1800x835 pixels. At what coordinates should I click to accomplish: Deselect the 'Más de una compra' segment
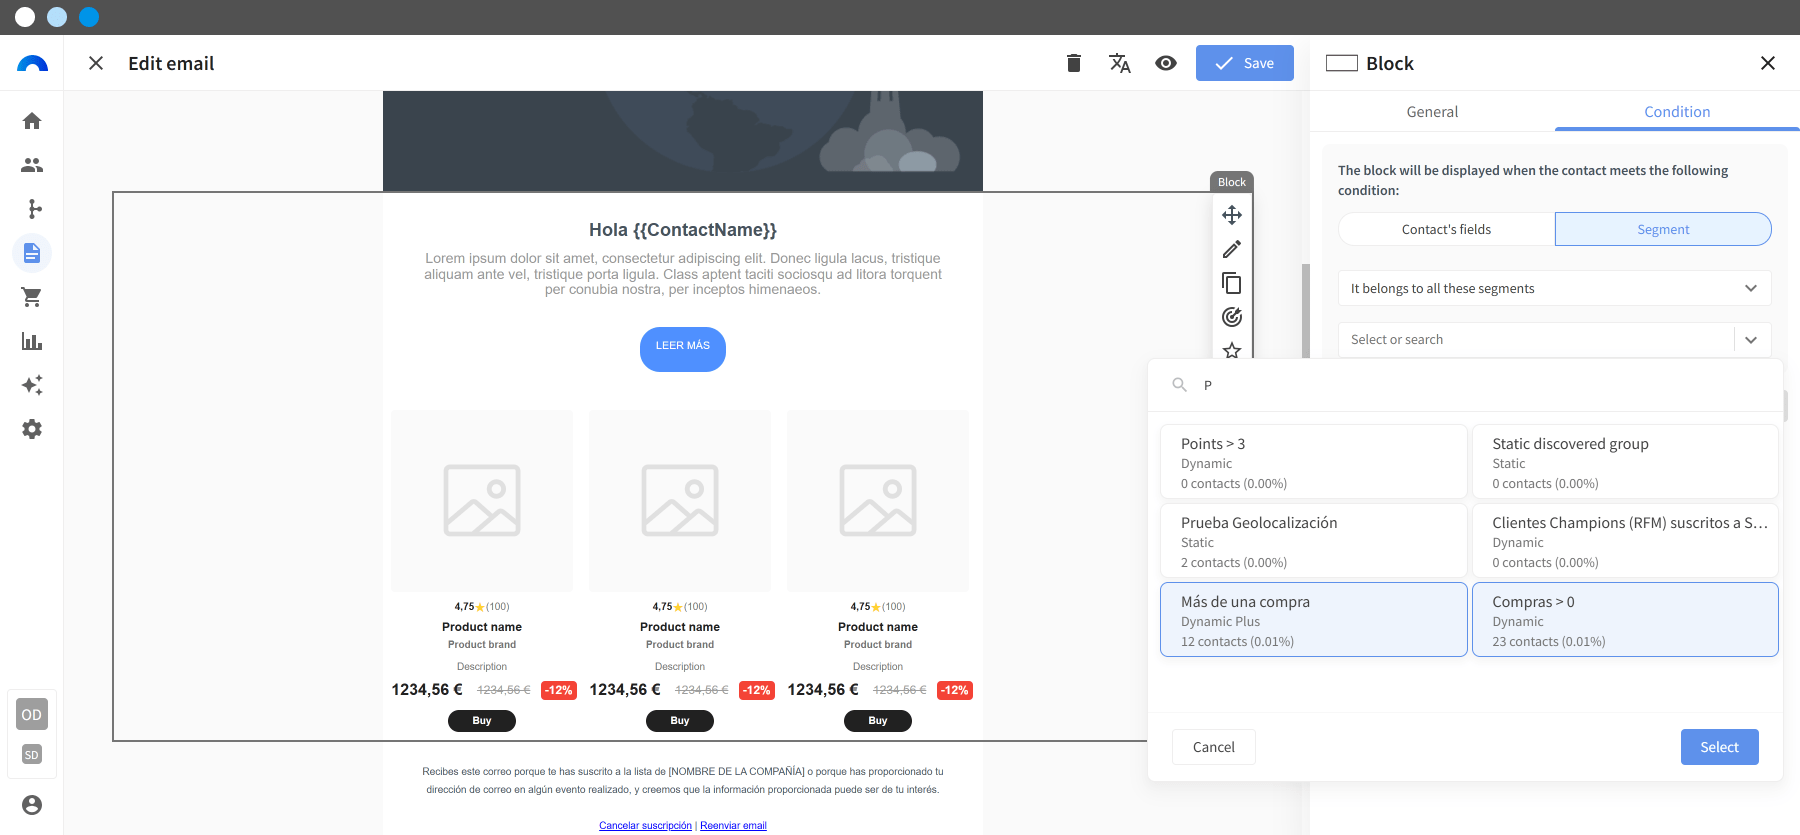(1314, 620)
